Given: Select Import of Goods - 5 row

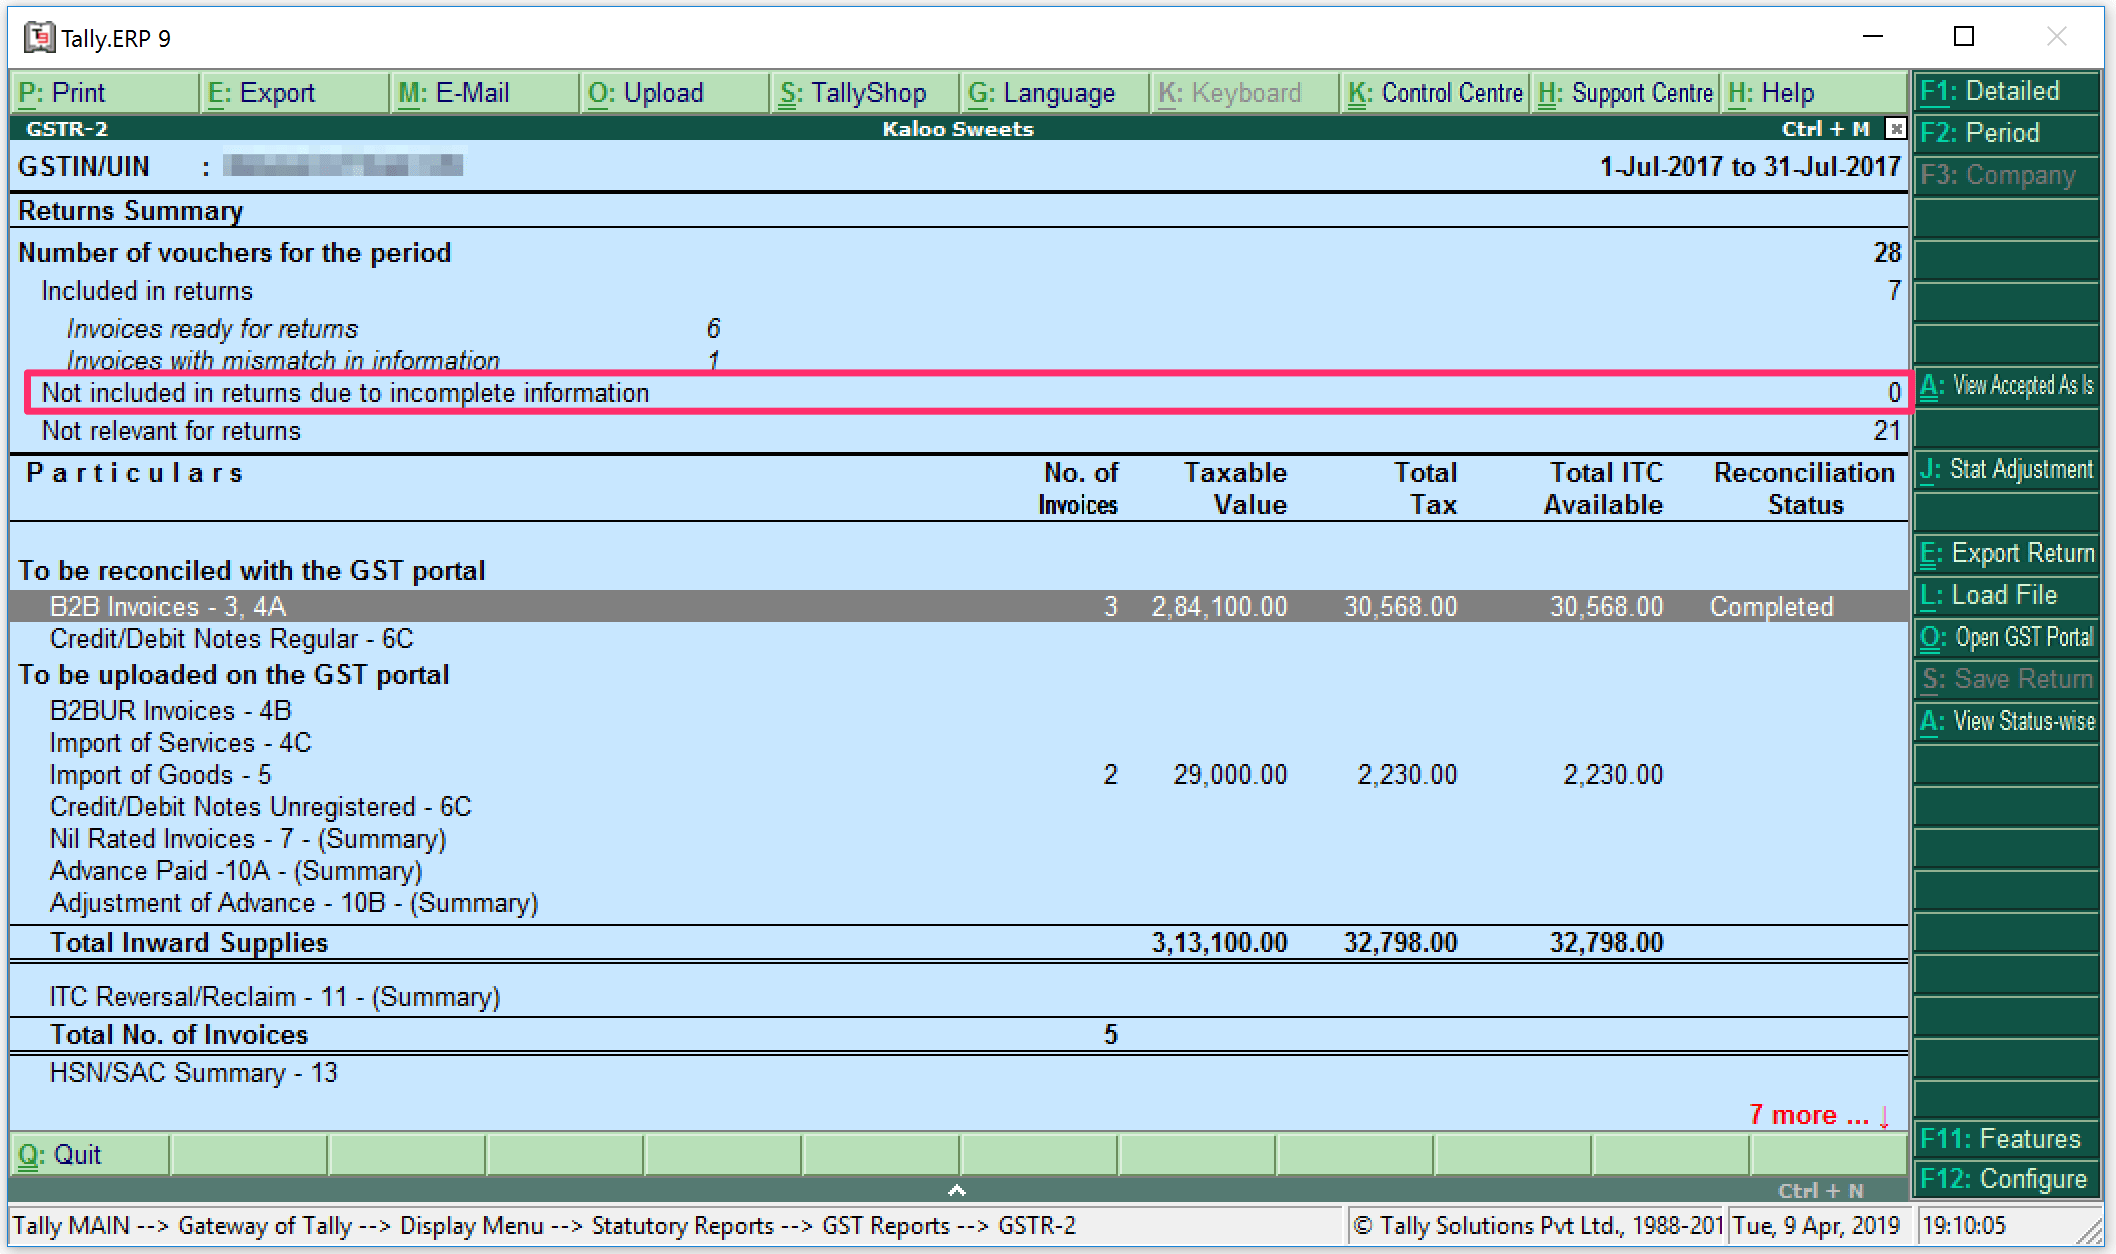Looking at the screenshot, I should [160, 775].
